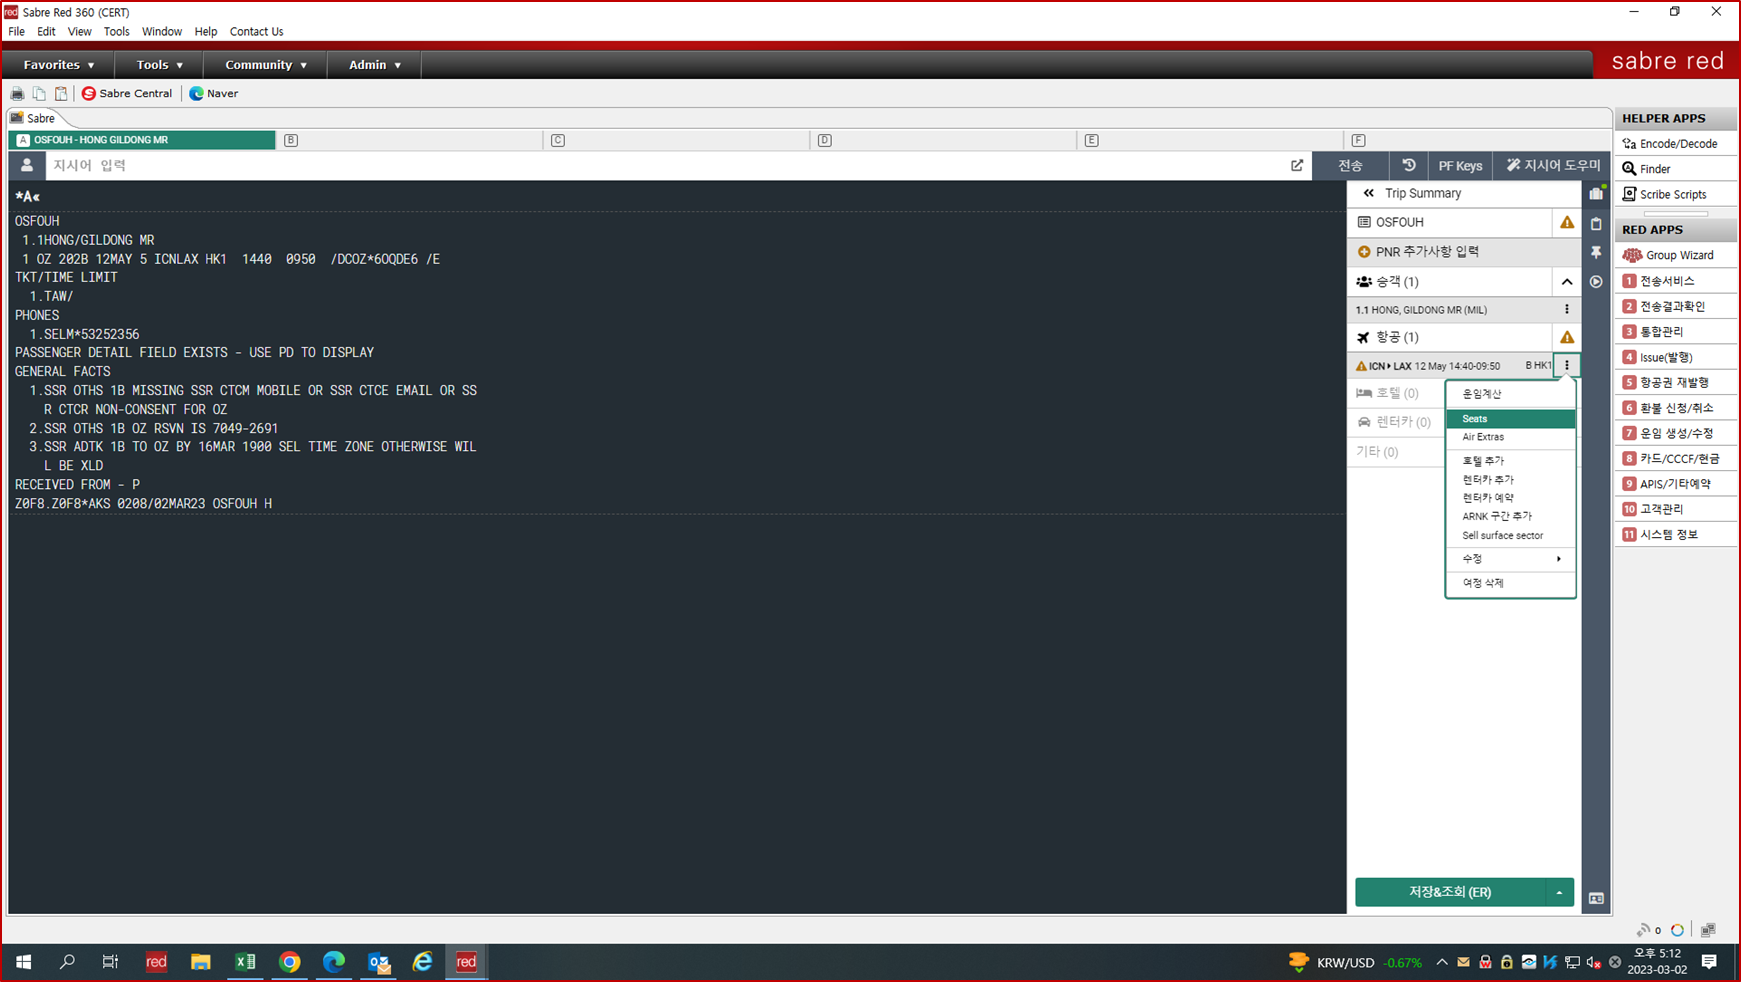Open OSFOUH PNR record row

(1450, 222)
